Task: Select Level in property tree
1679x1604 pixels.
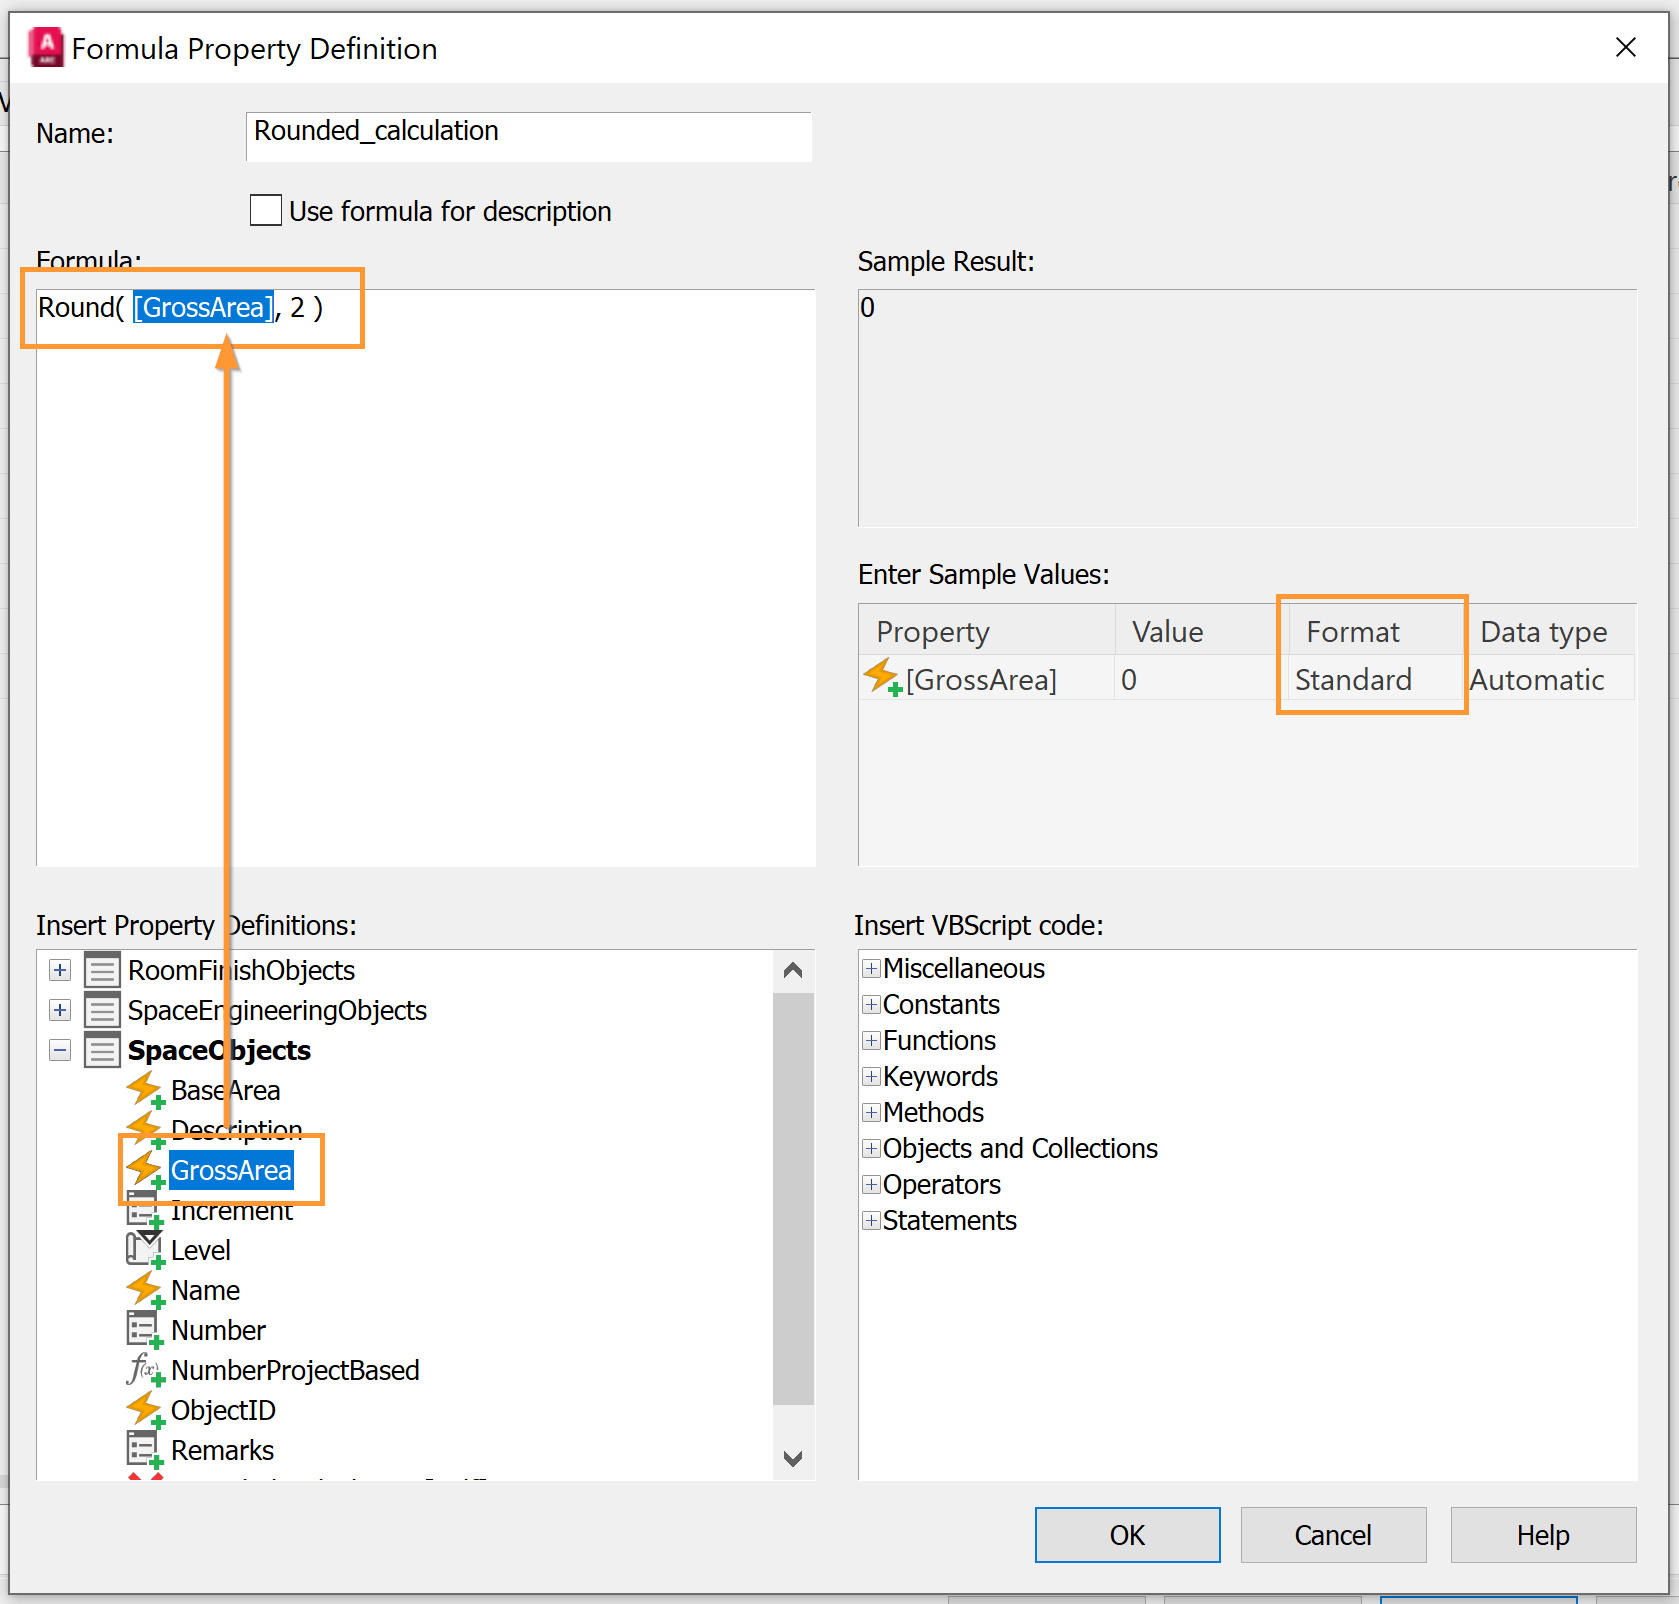Action: click(201, 1250)
